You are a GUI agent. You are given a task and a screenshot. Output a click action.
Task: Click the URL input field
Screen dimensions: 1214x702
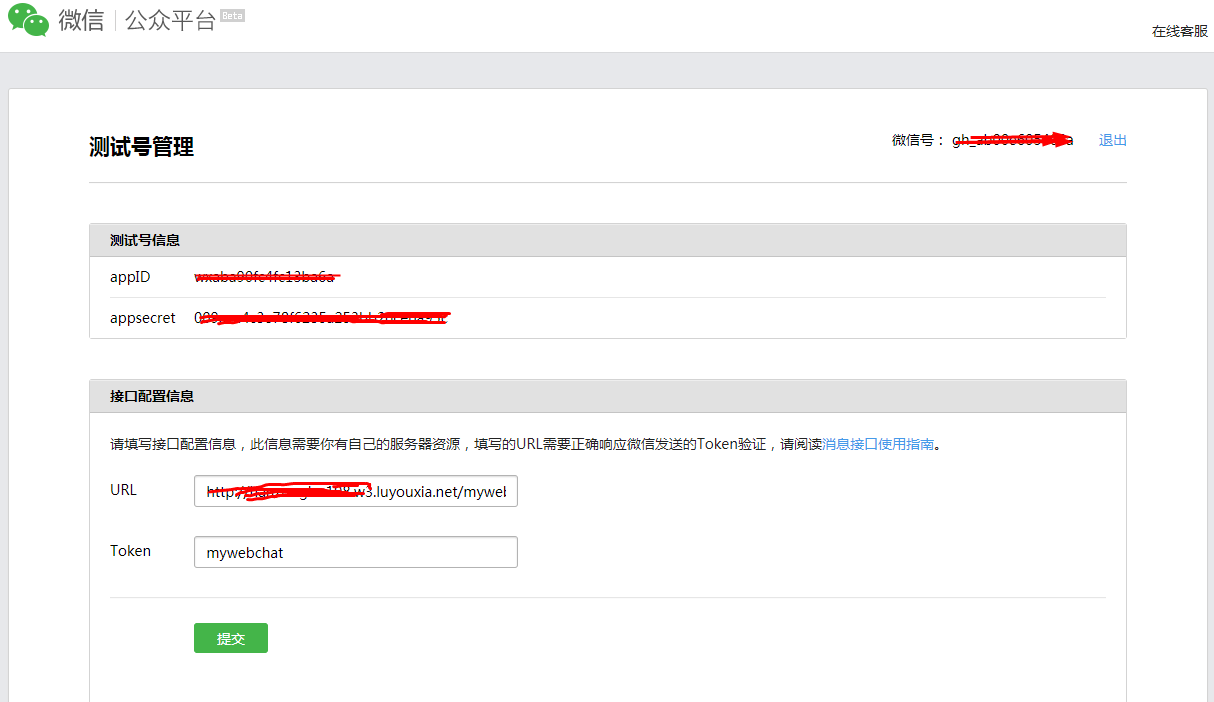(x=356, y=491)
